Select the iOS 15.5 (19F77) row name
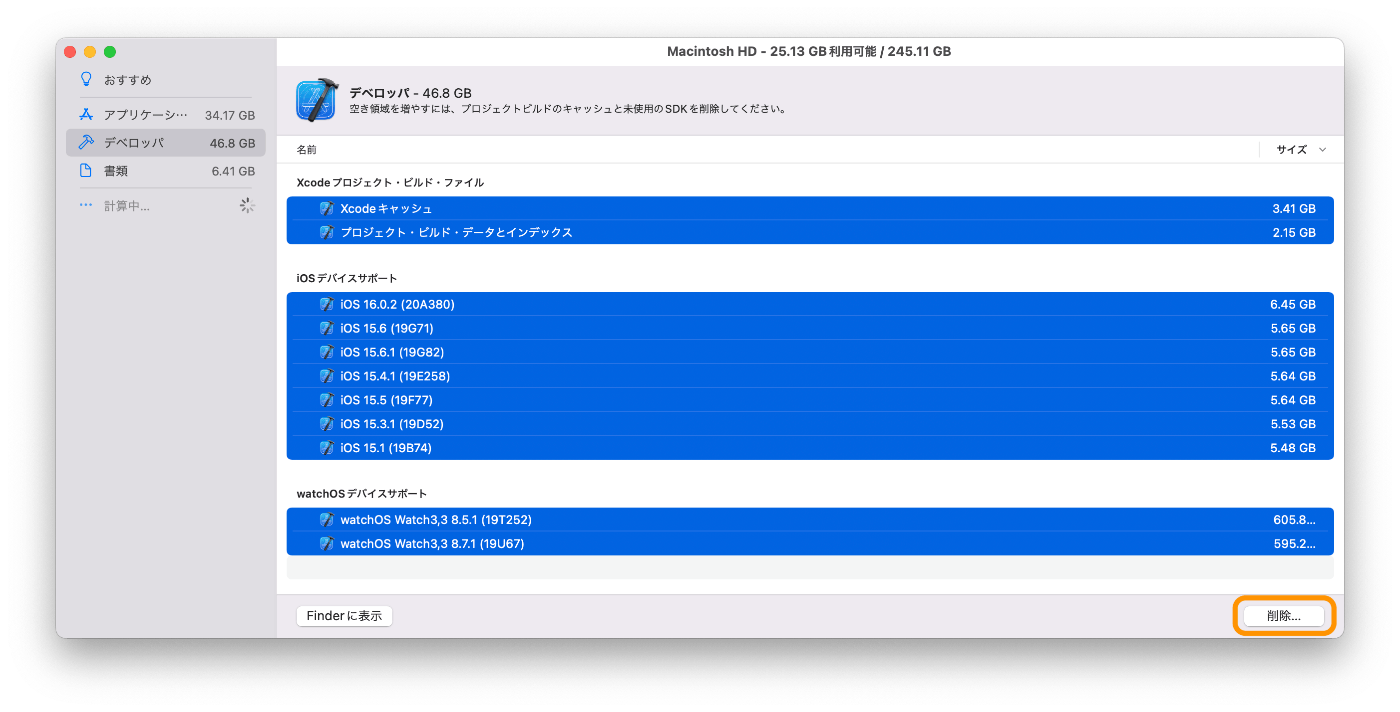1400x712 pixels. pyautogui.click(x=386, y=401)
